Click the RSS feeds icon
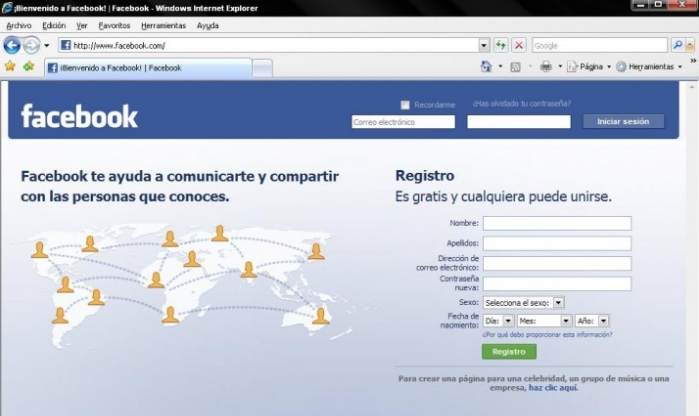 (x=515, y=67)
